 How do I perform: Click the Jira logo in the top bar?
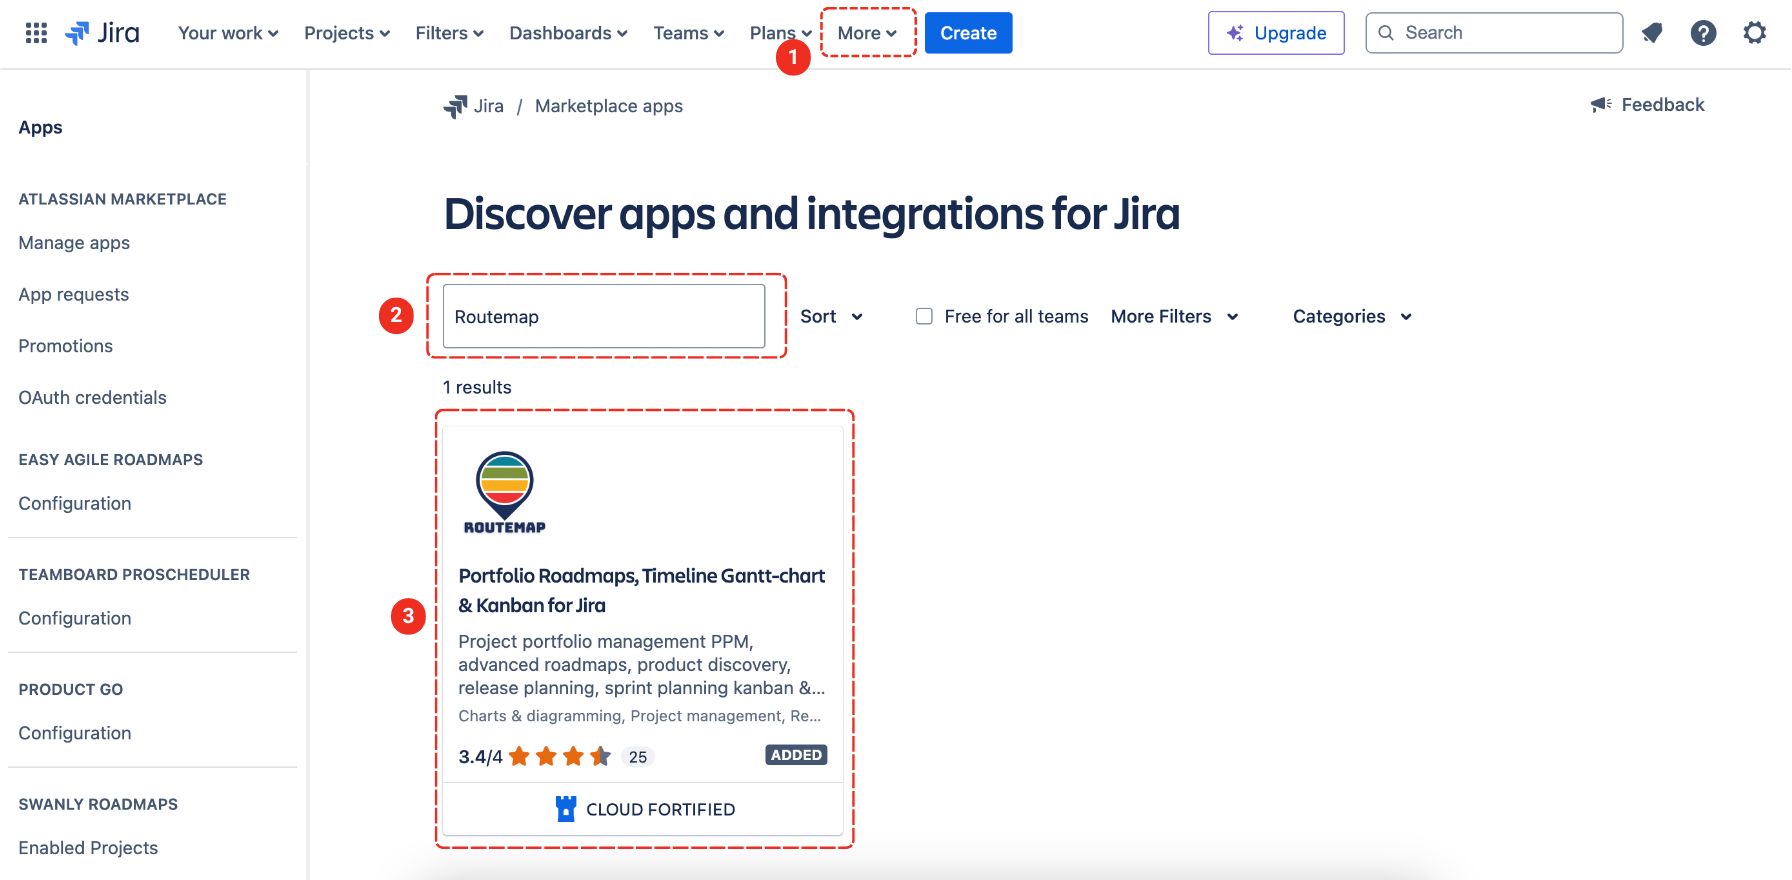[x=103, y=33]
